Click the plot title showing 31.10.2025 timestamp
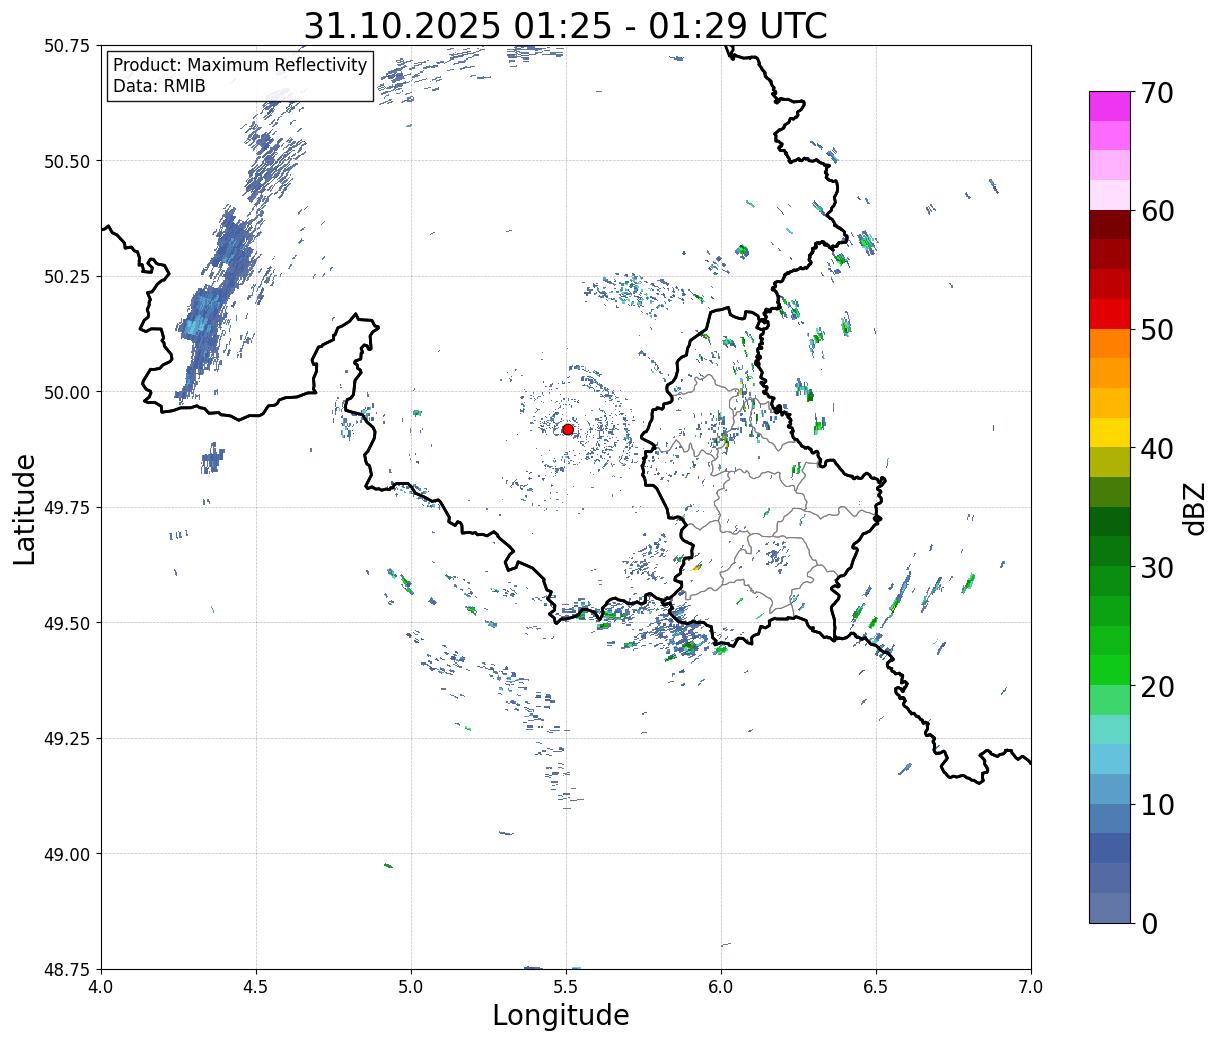The width and height of the screenshot is (1219, 1040). (565, 26)
